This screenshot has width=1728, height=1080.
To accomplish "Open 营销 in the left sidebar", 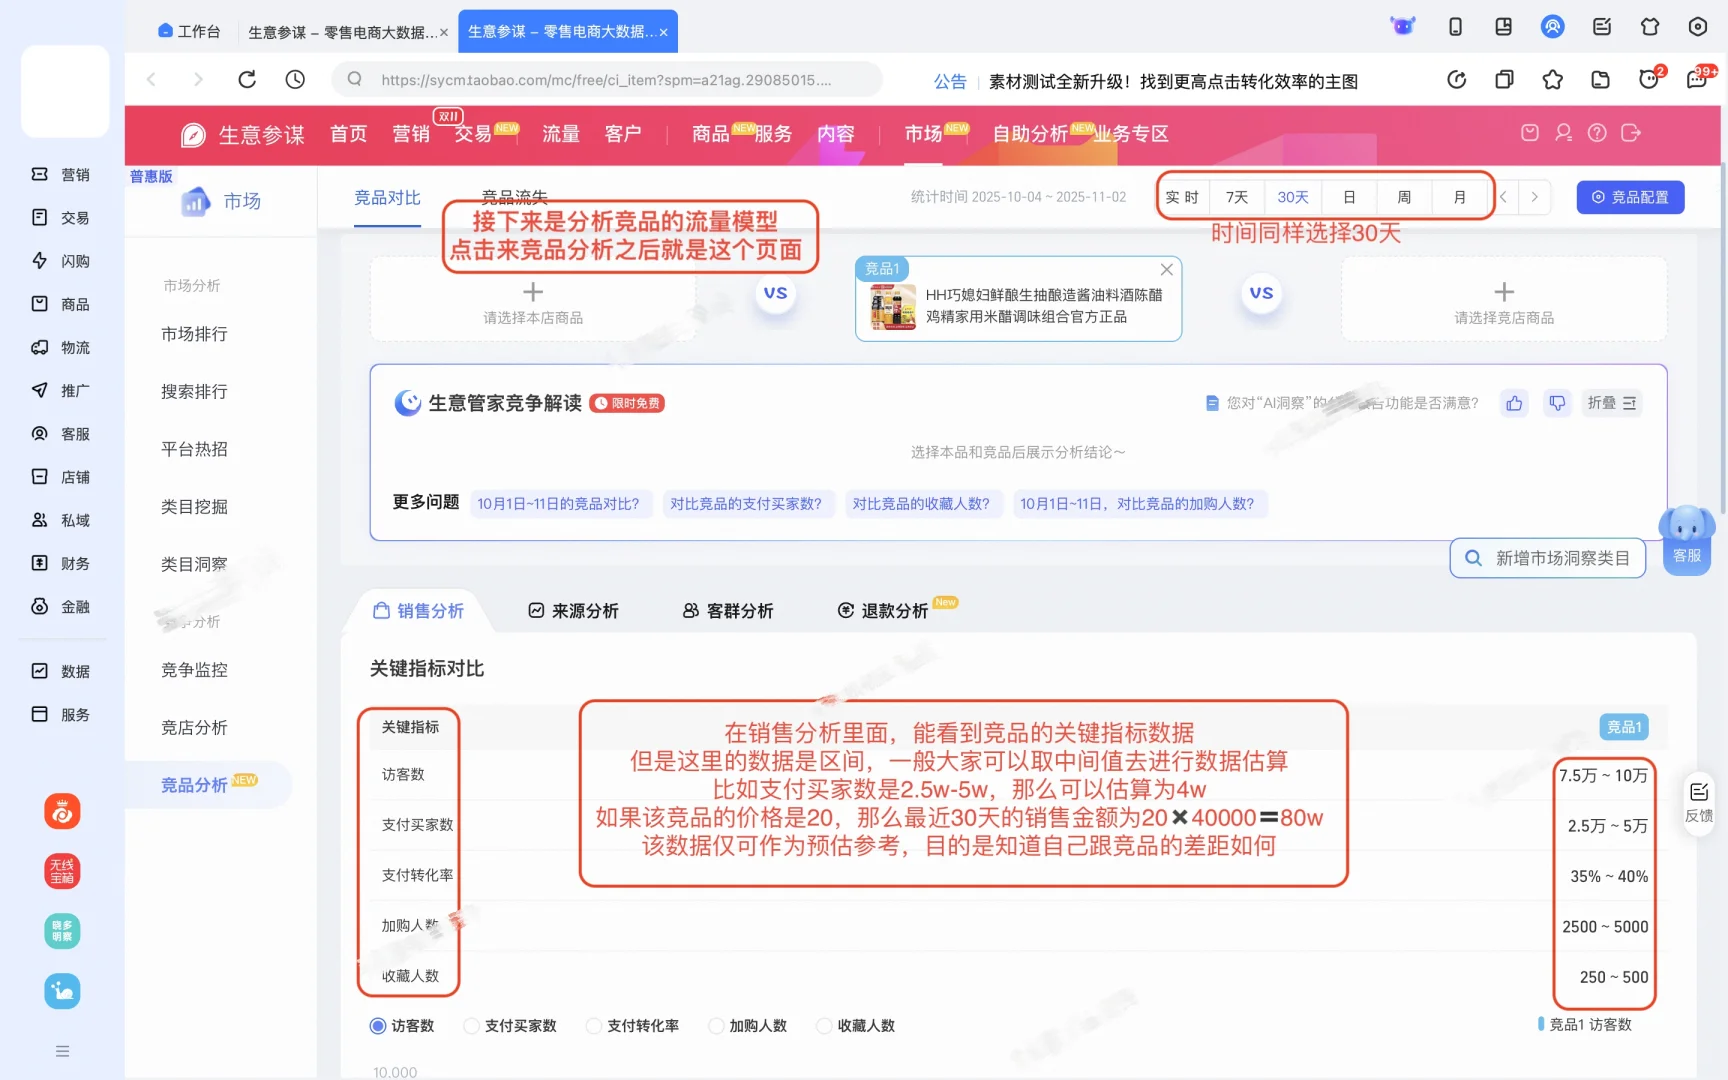I will click(x=61, y=175).
